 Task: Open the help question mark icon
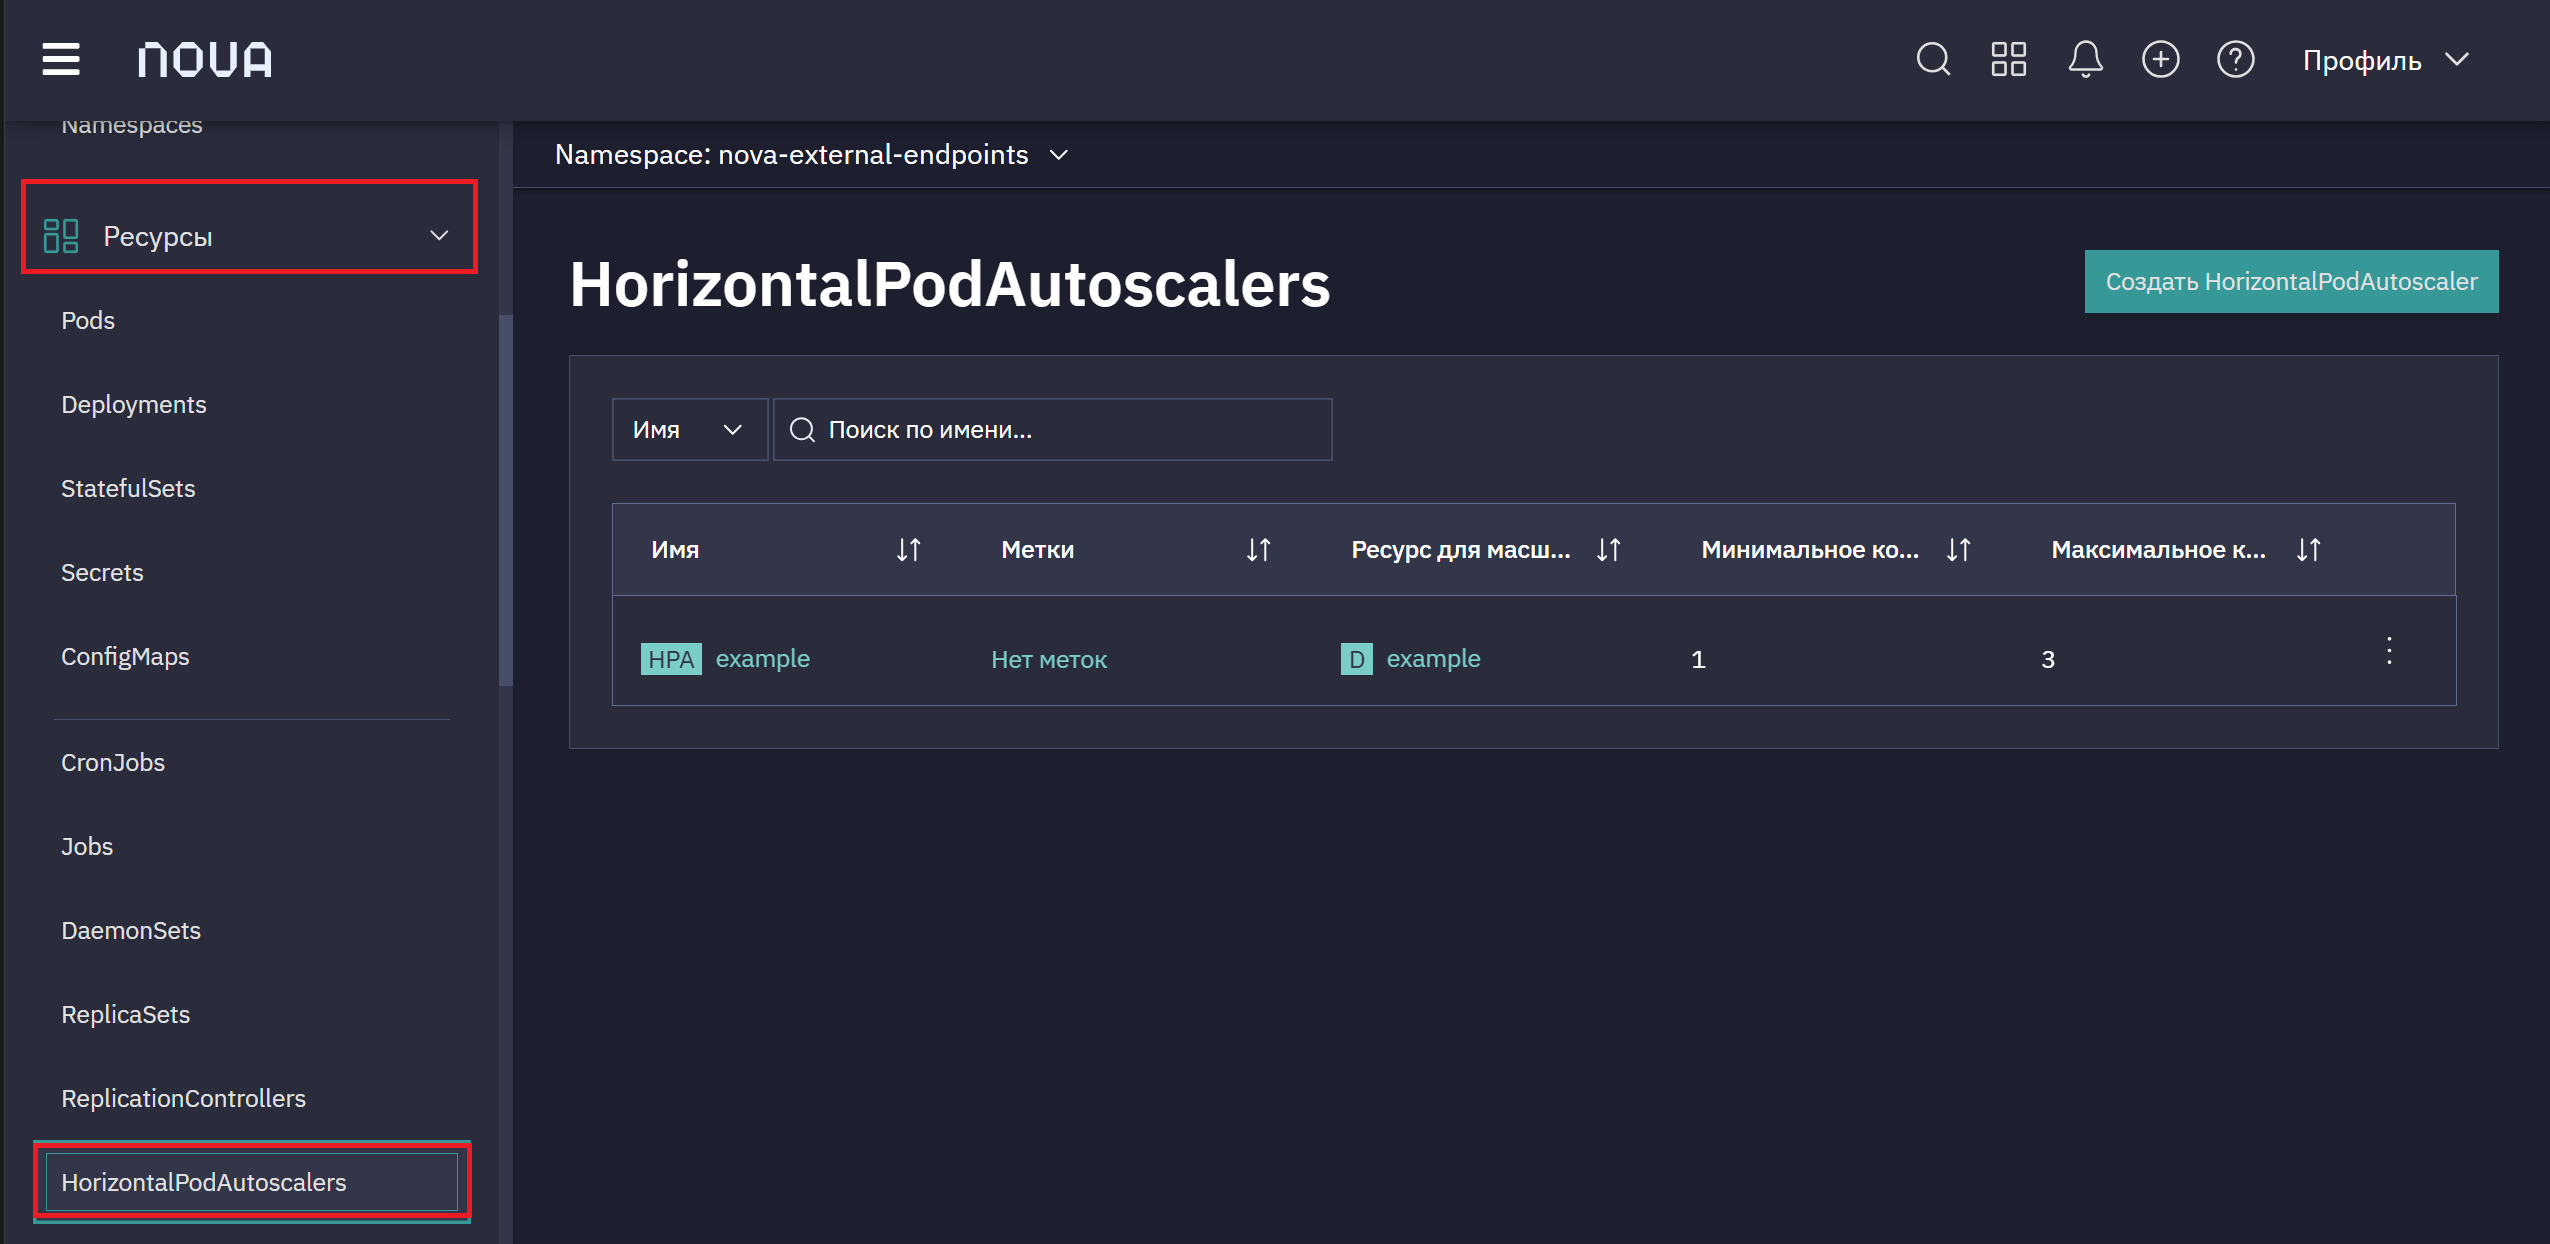[2235, 59]
